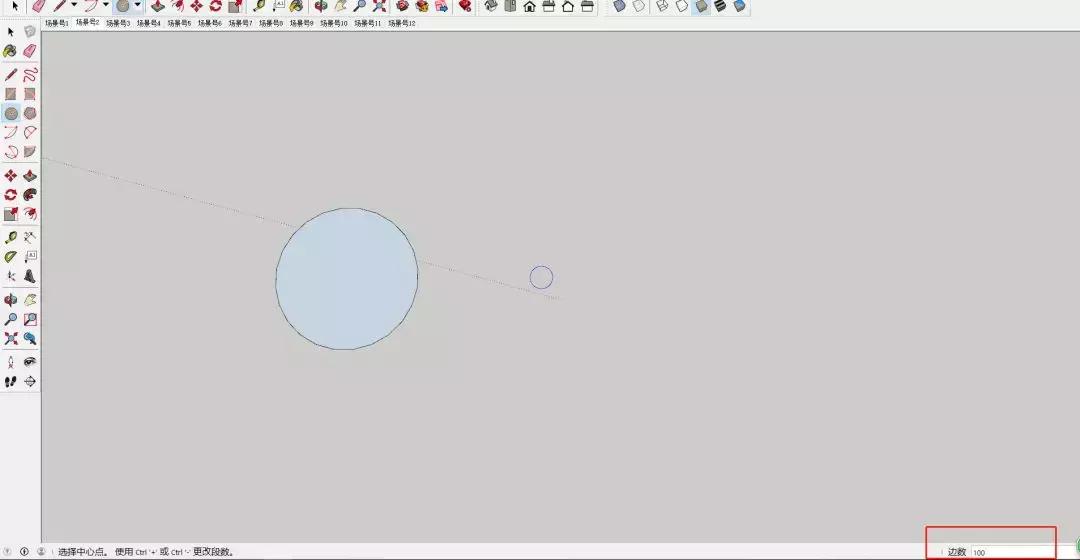Switch to Shaded face style
Screen dimensions: 1080x560
700,6
